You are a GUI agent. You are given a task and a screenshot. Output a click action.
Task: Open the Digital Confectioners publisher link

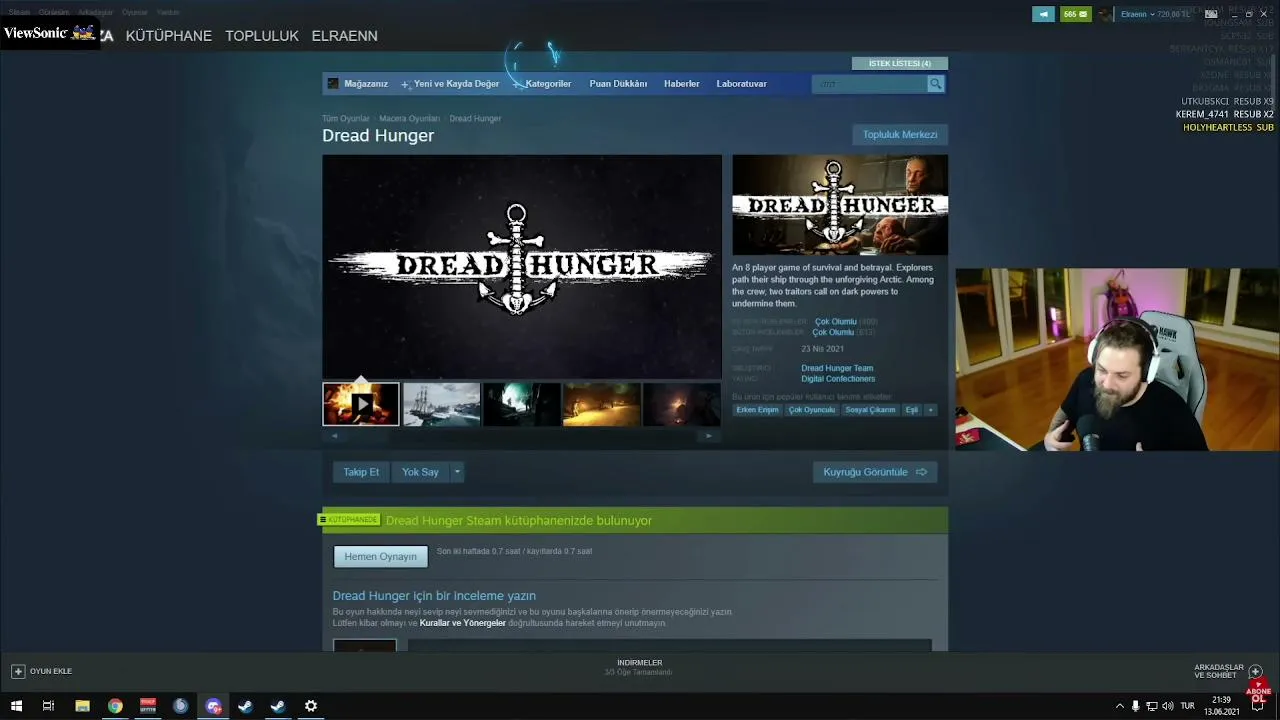point(838,379)
